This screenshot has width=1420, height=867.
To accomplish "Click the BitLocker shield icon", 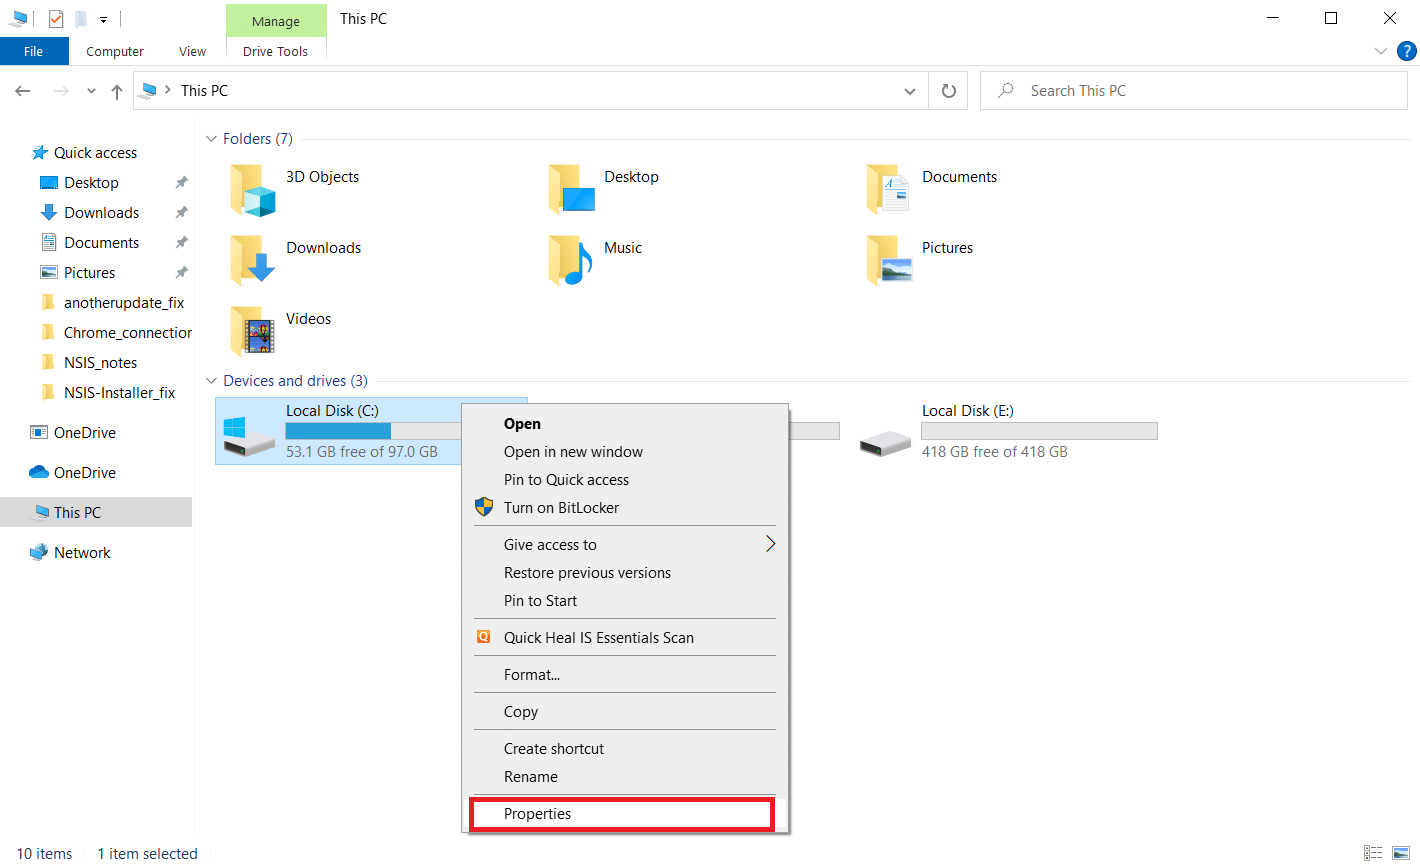I will 484,507.
